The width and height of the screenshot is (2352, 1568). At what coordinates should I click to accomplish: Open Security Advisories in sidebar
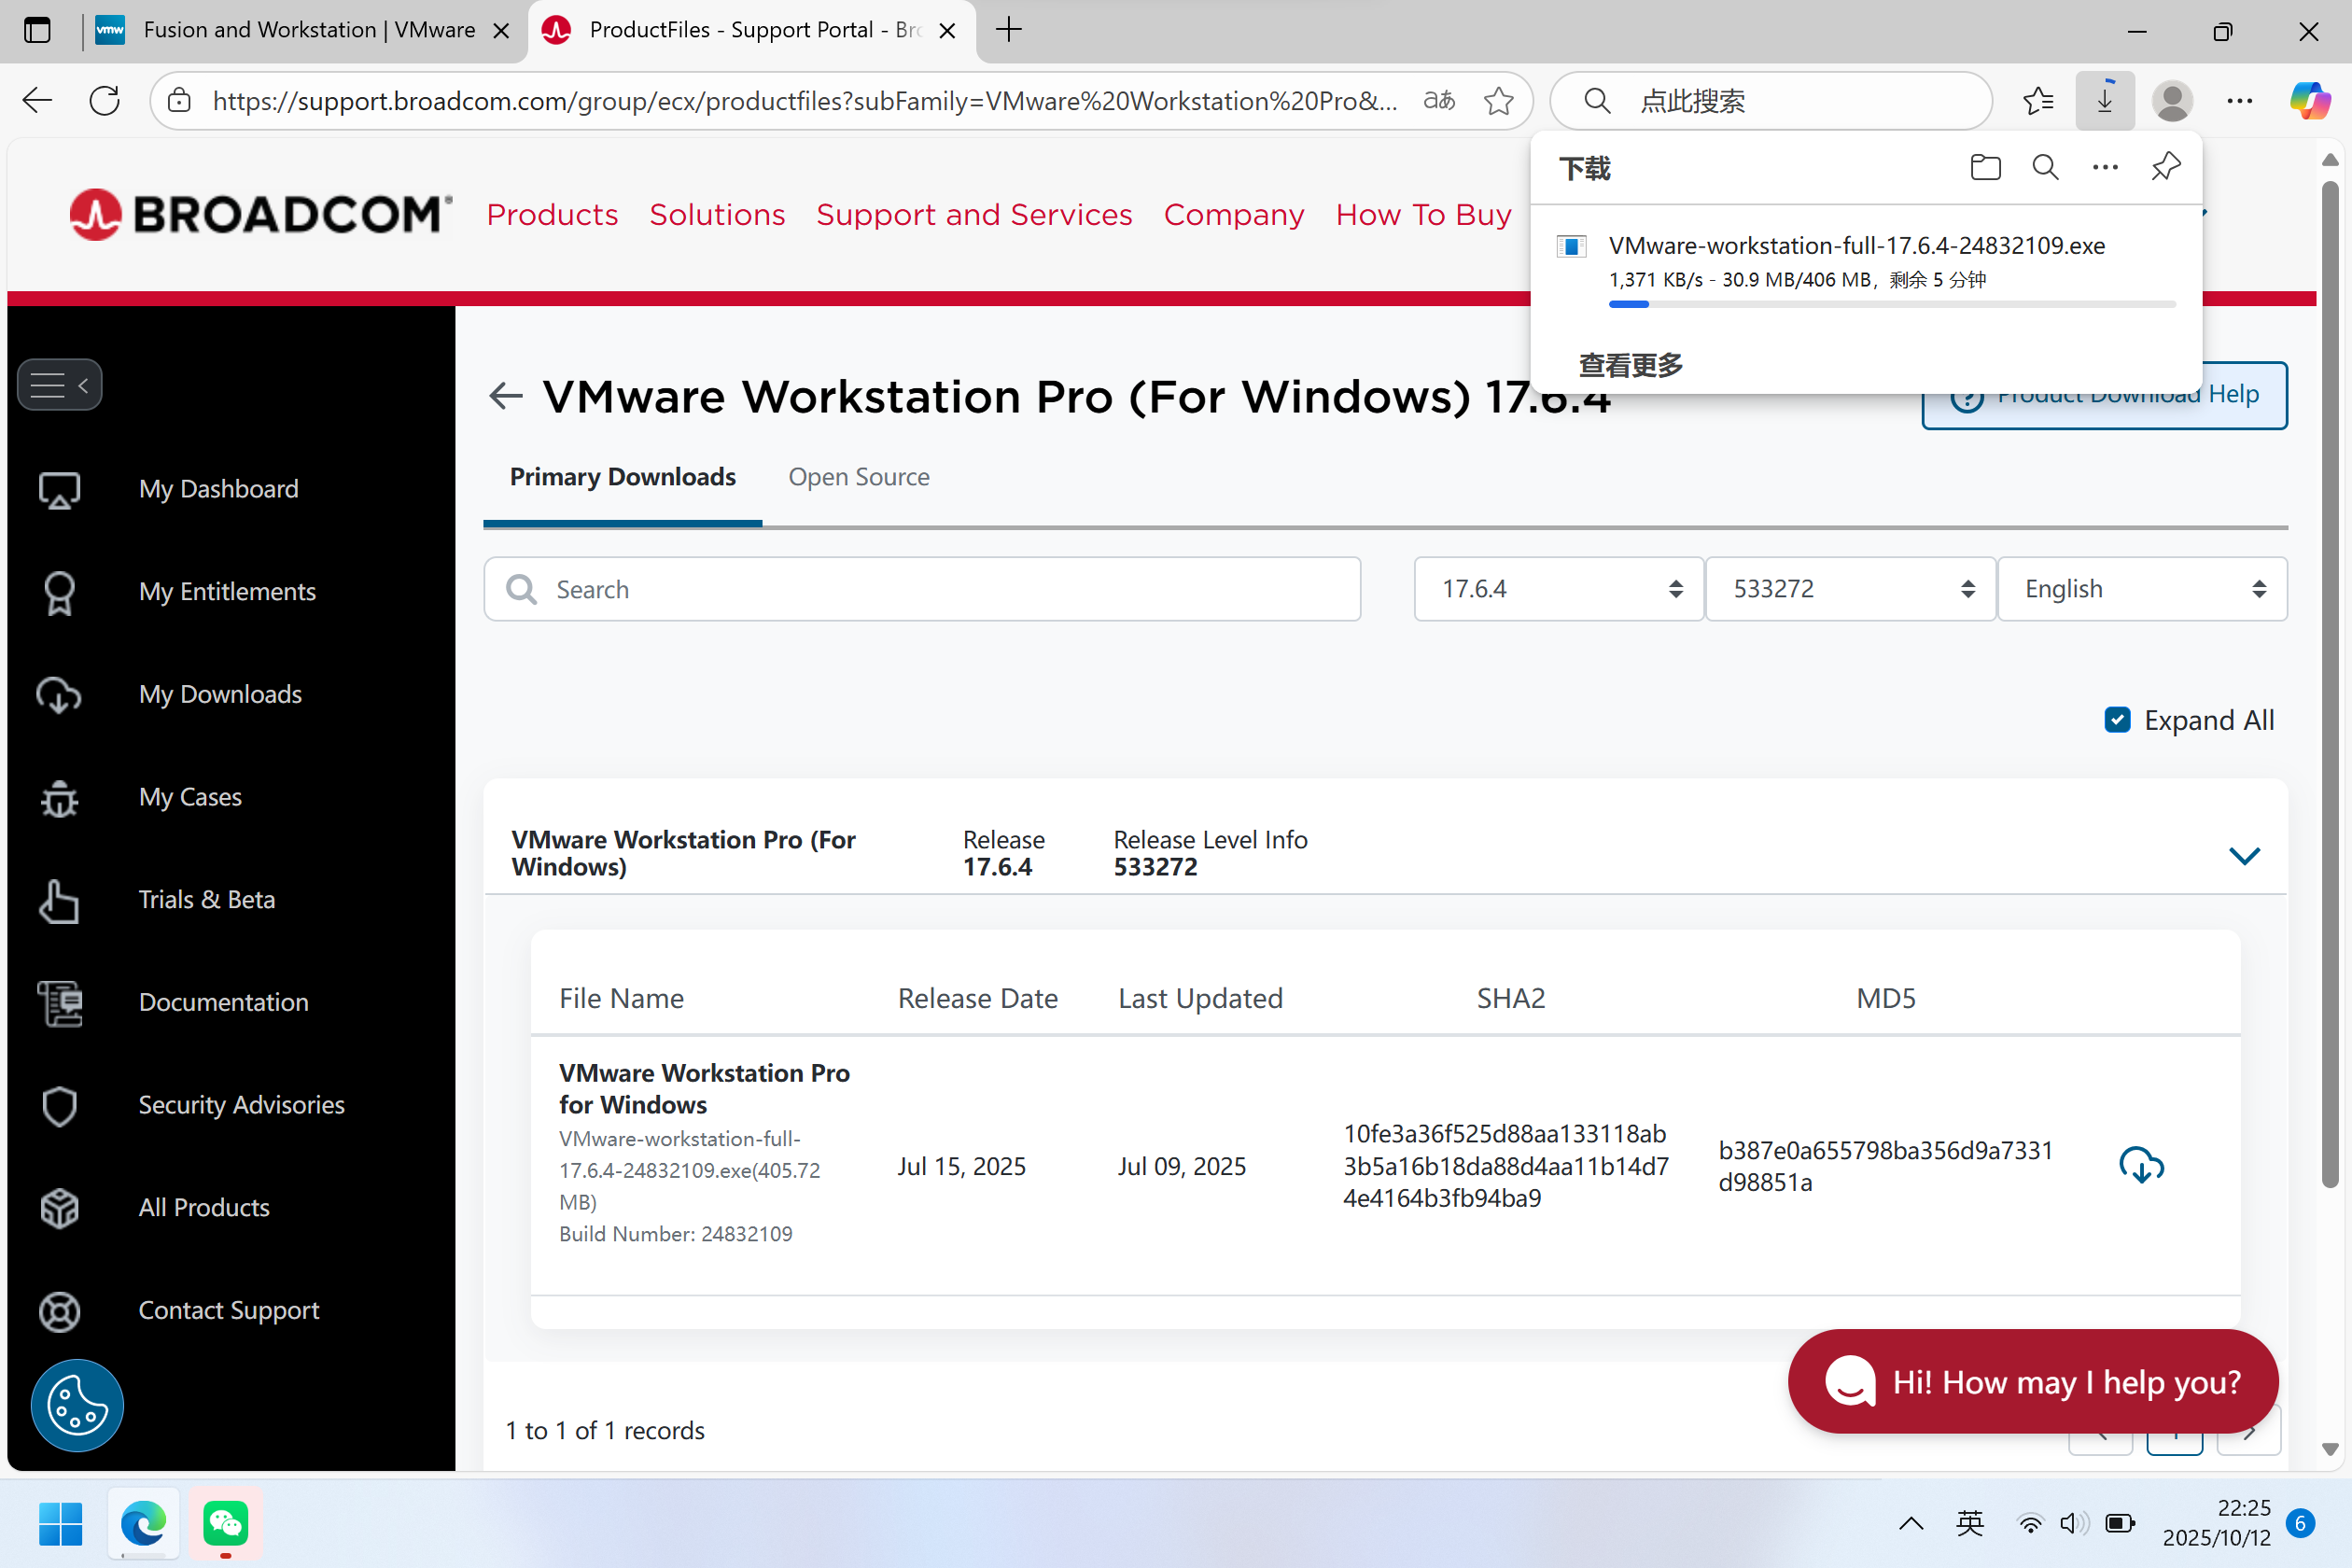click(x=241, y=1104)
